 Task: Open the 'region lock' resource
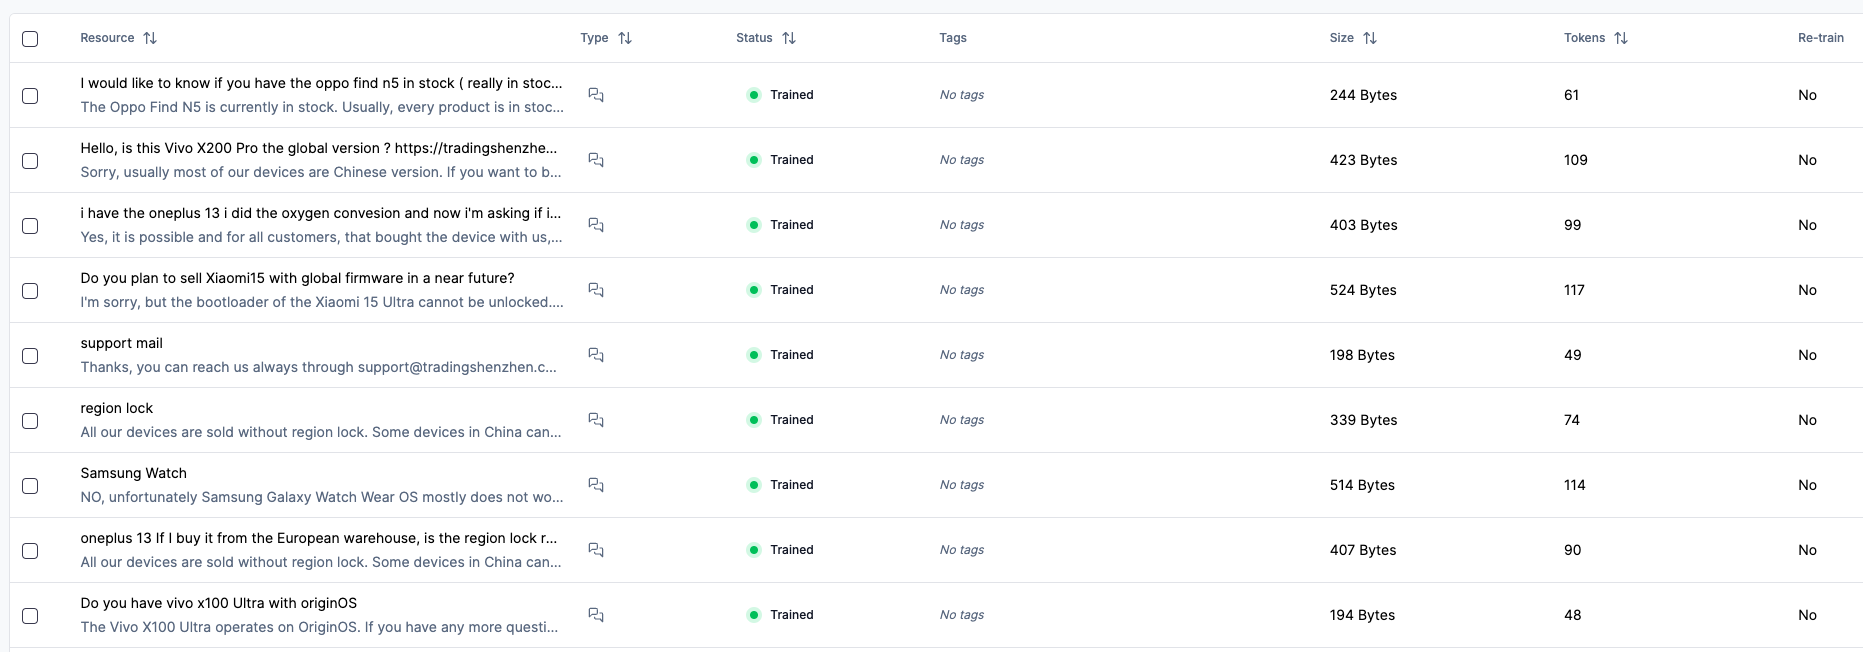tap(117, 408)
